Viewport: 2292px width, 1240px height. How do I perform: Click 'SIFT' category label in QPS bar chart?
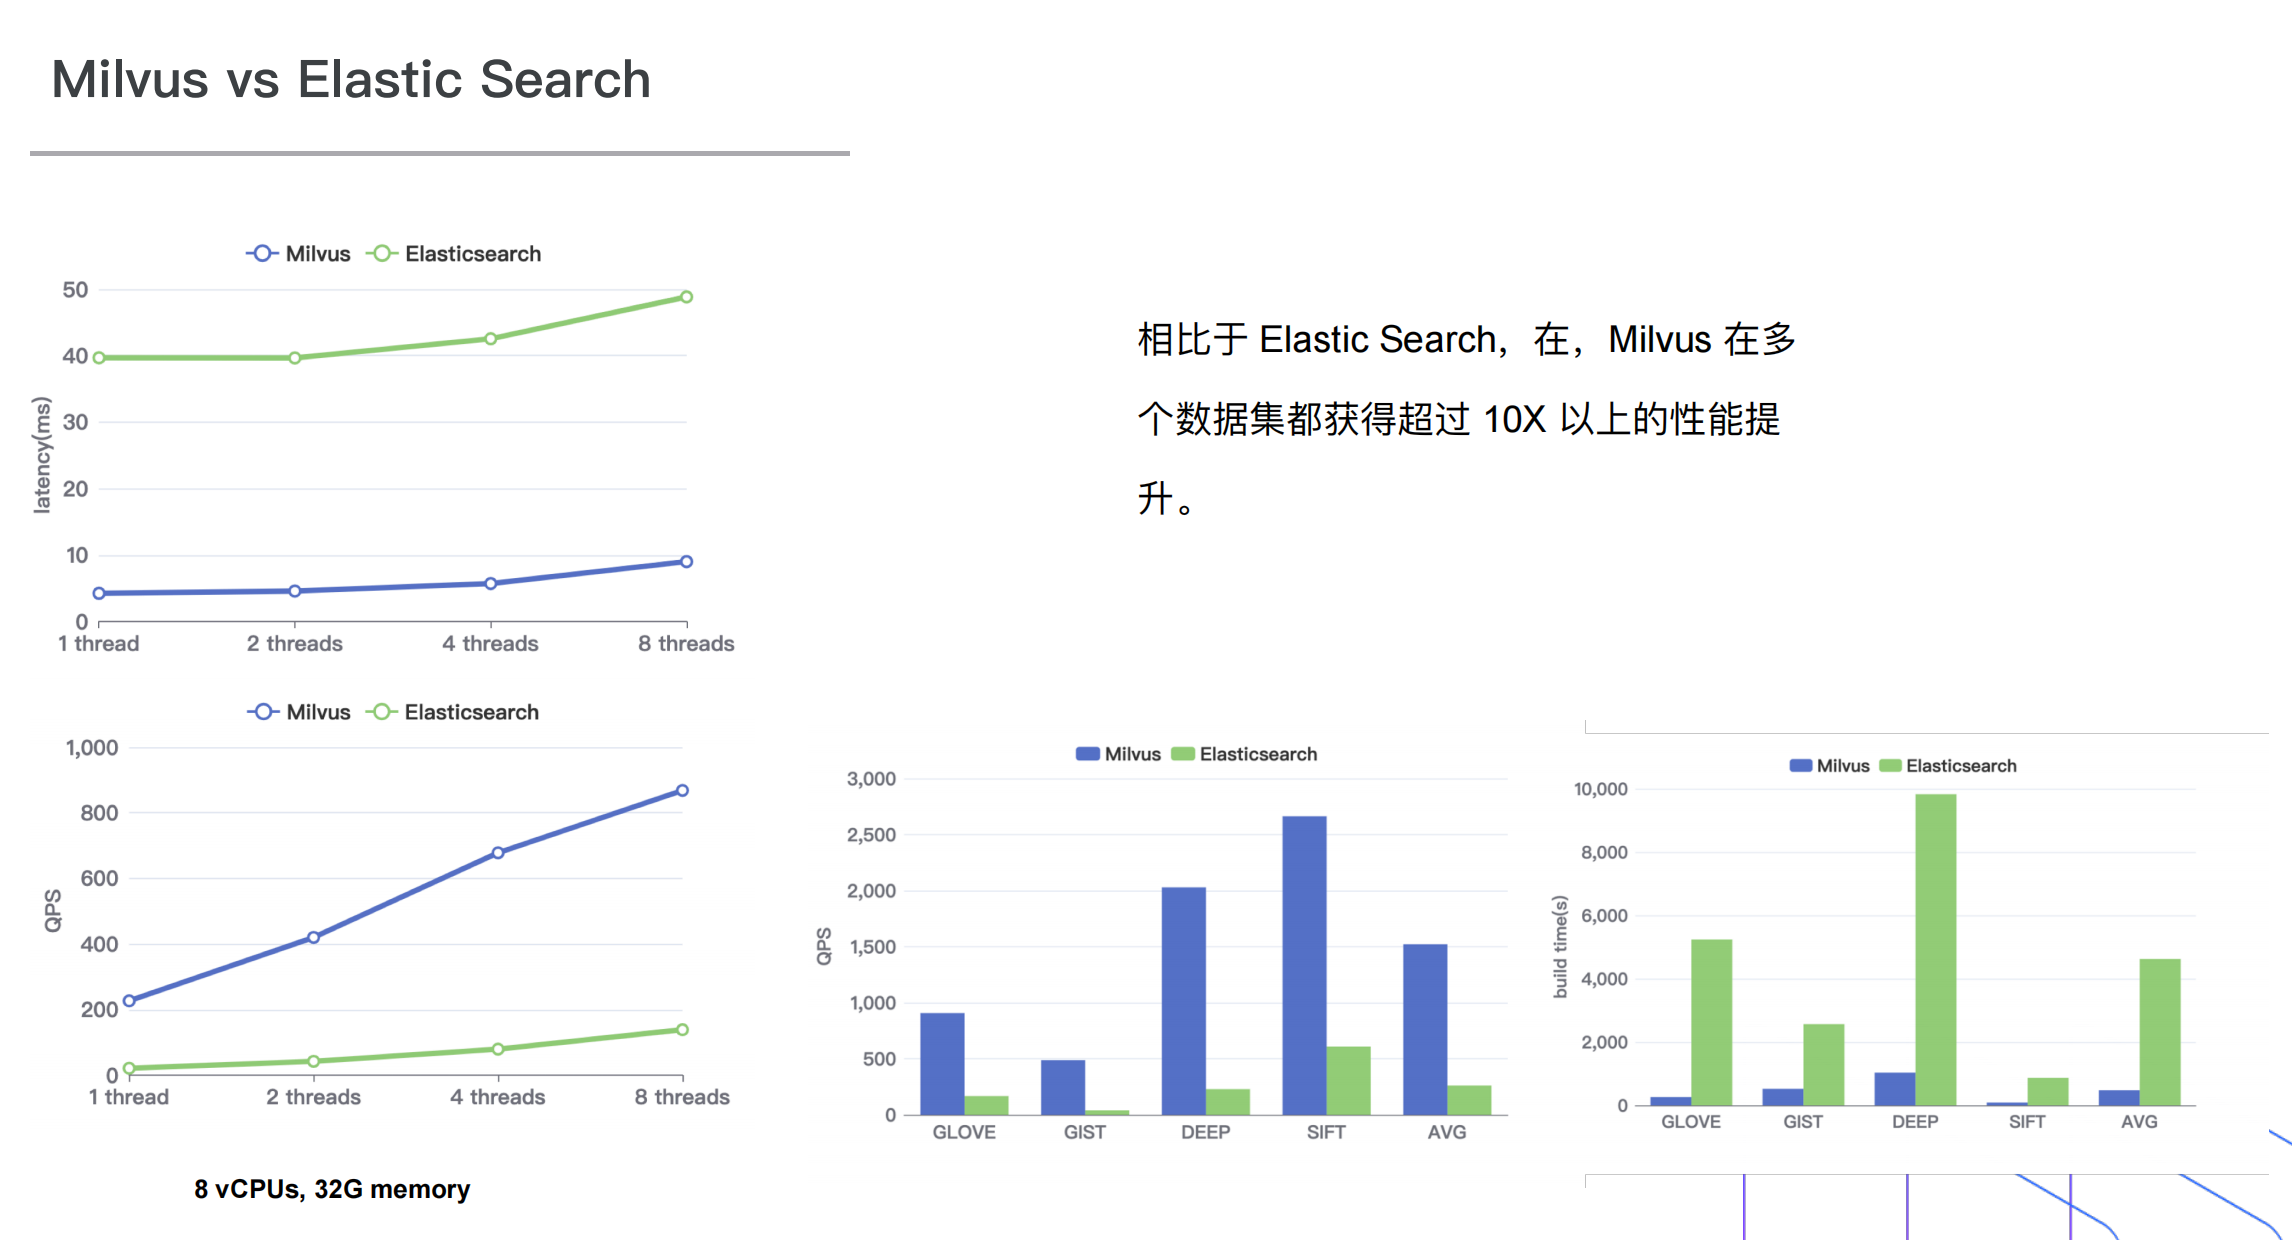tap(1326, 1132)
